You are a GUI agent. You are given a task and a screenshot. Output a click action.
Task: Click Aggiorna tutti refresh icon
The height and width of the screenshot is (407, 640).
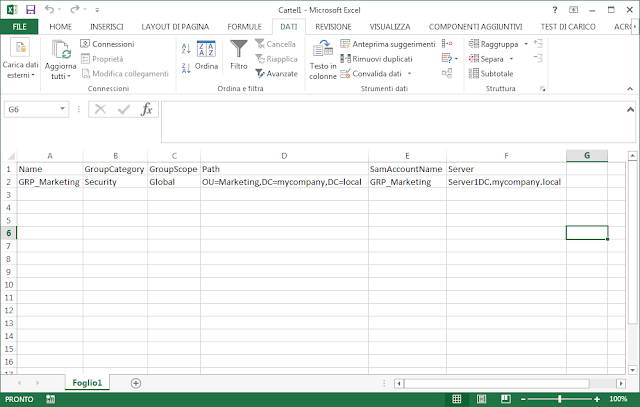coord(60,49)
